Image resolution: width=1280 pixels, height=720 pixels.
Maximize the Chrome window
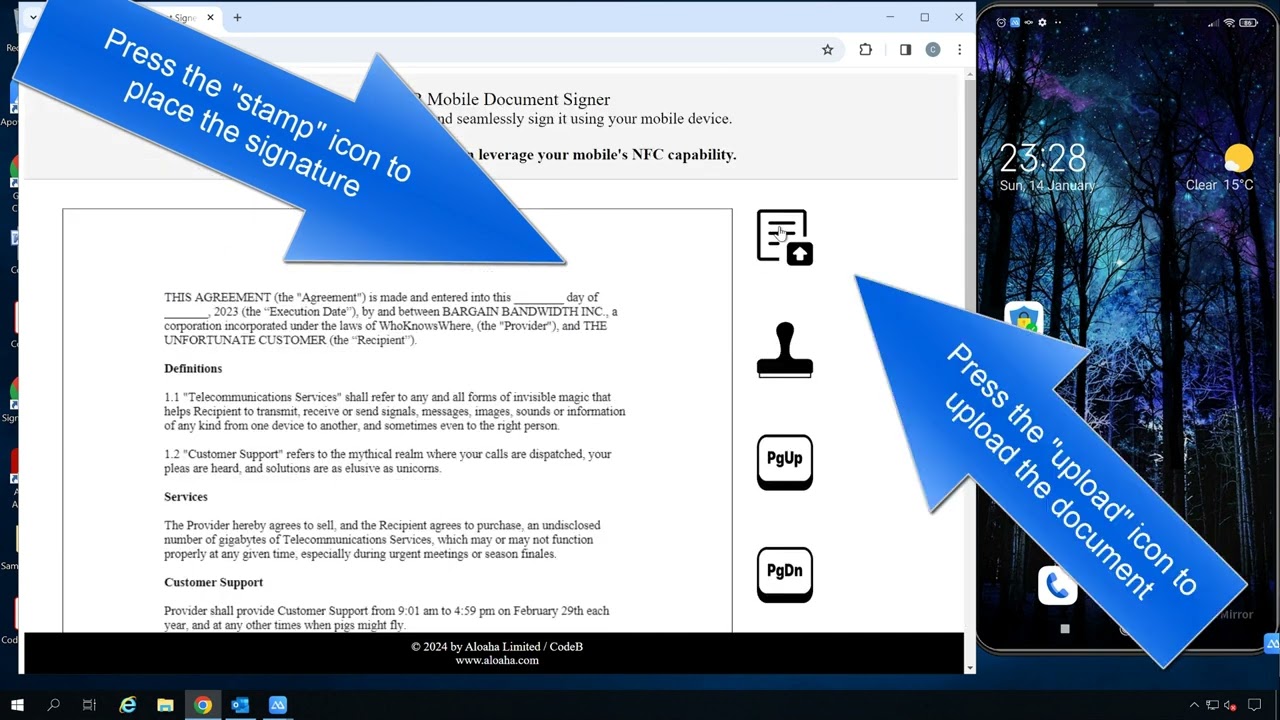(x=925, y=17)
